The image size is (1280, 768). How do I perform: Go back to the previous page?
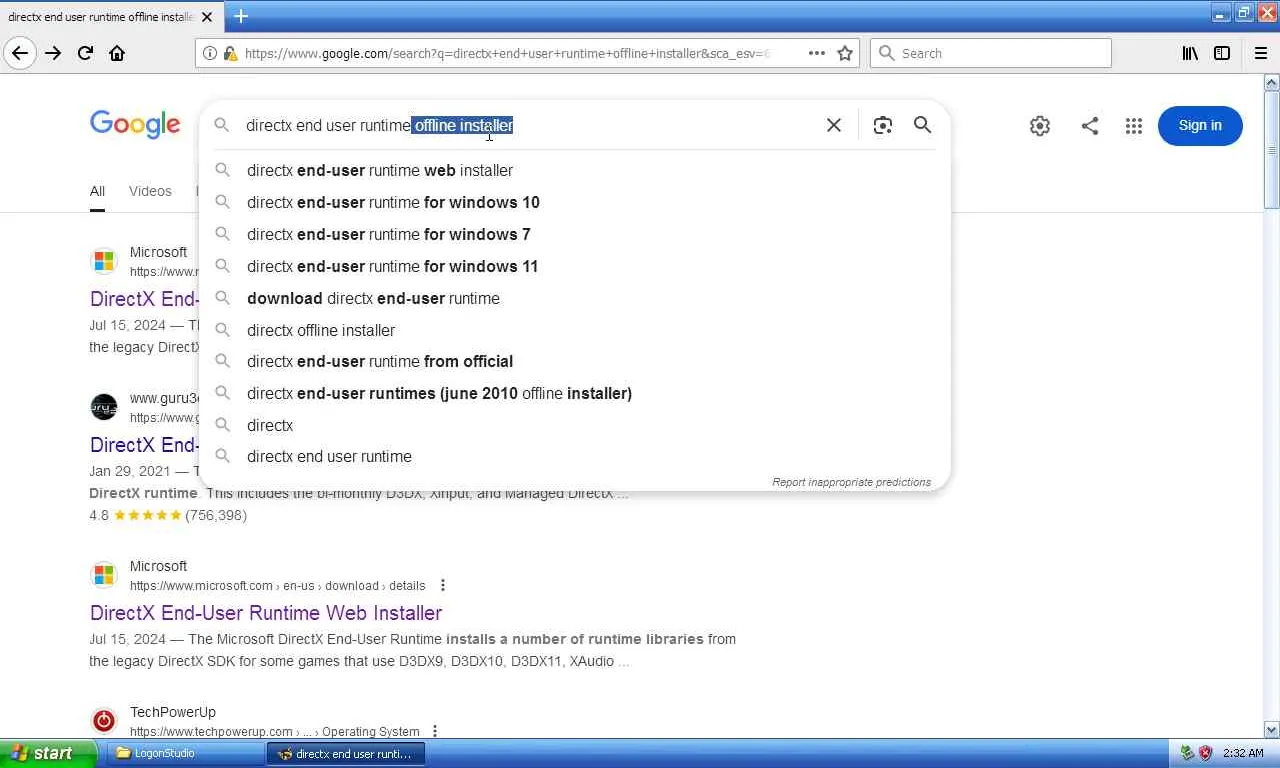coord(20,53)
